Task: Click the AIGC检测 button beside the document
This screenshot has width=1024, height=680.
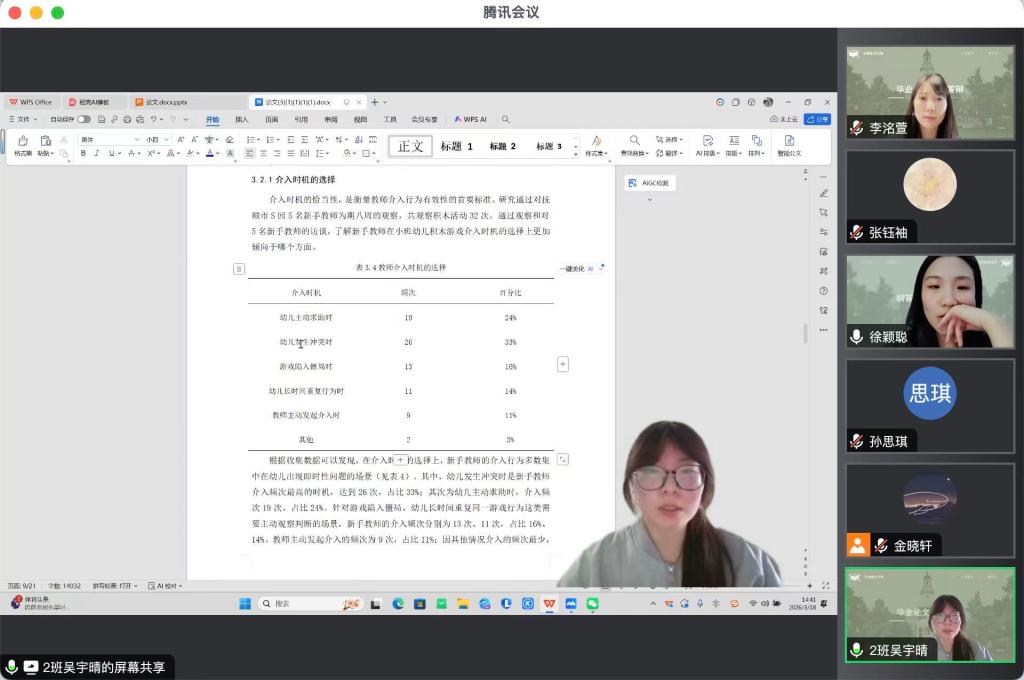Action: [651, 183]
